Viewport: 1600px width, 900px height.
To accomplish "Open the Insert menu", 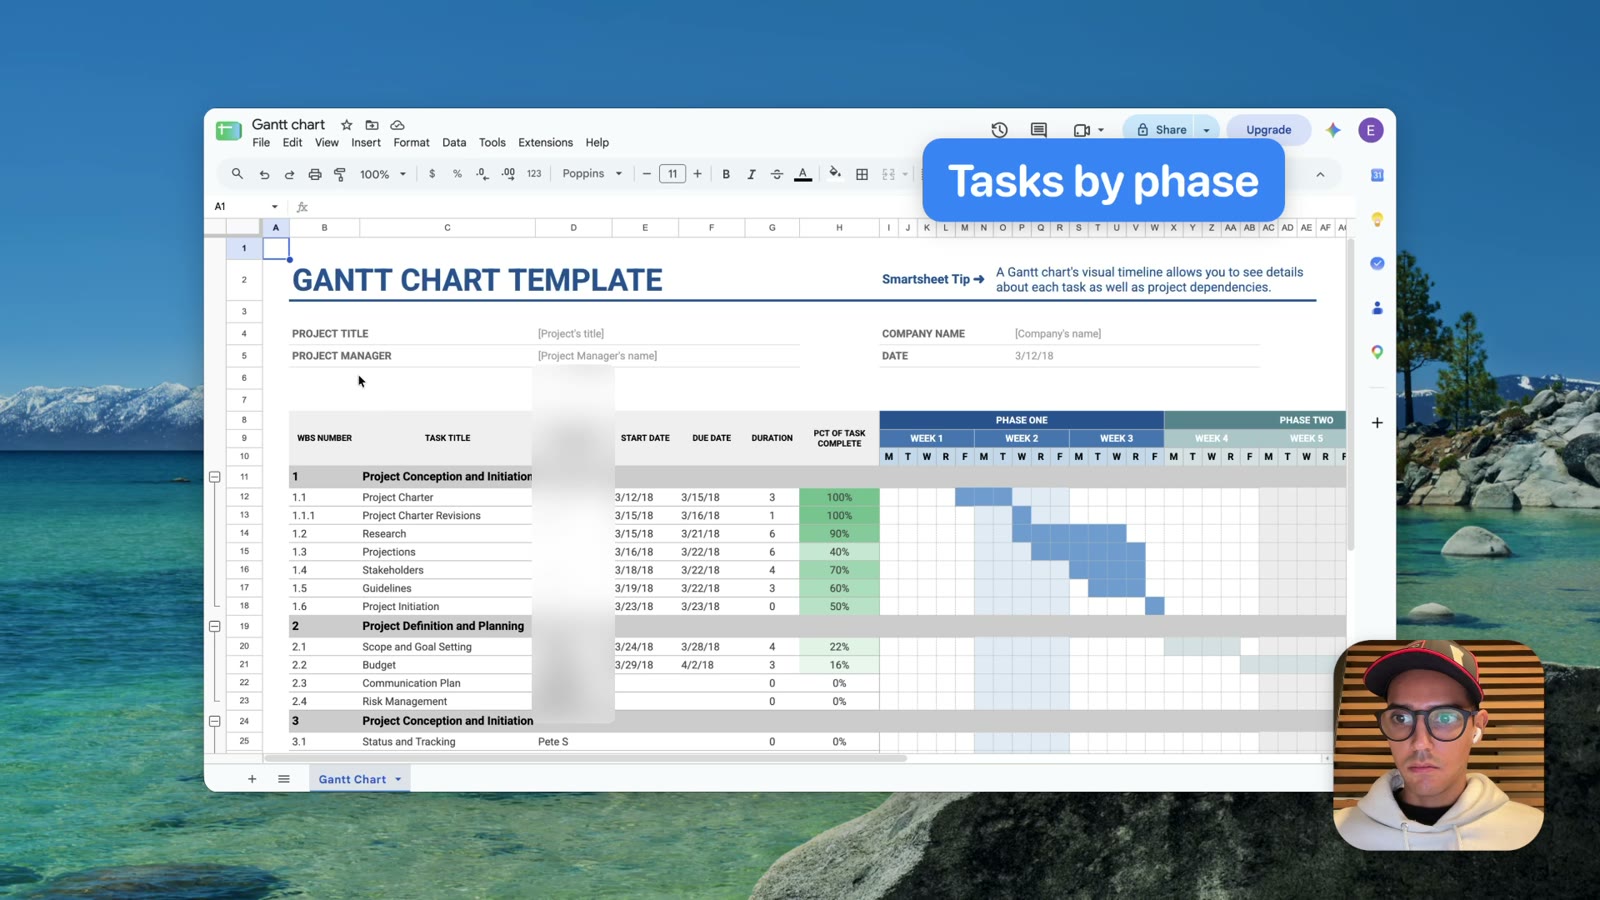I will [x=366, y=143].
